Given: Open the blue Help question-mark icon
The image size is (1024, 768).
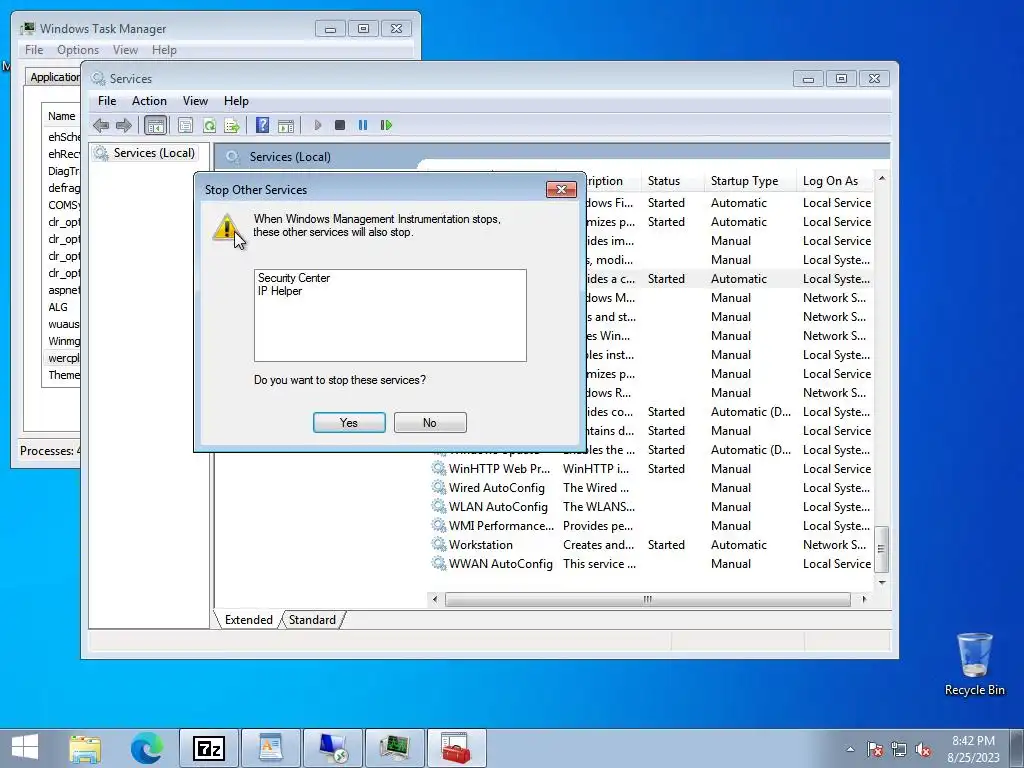Looking at the screenshot, I should coord(263,125).
